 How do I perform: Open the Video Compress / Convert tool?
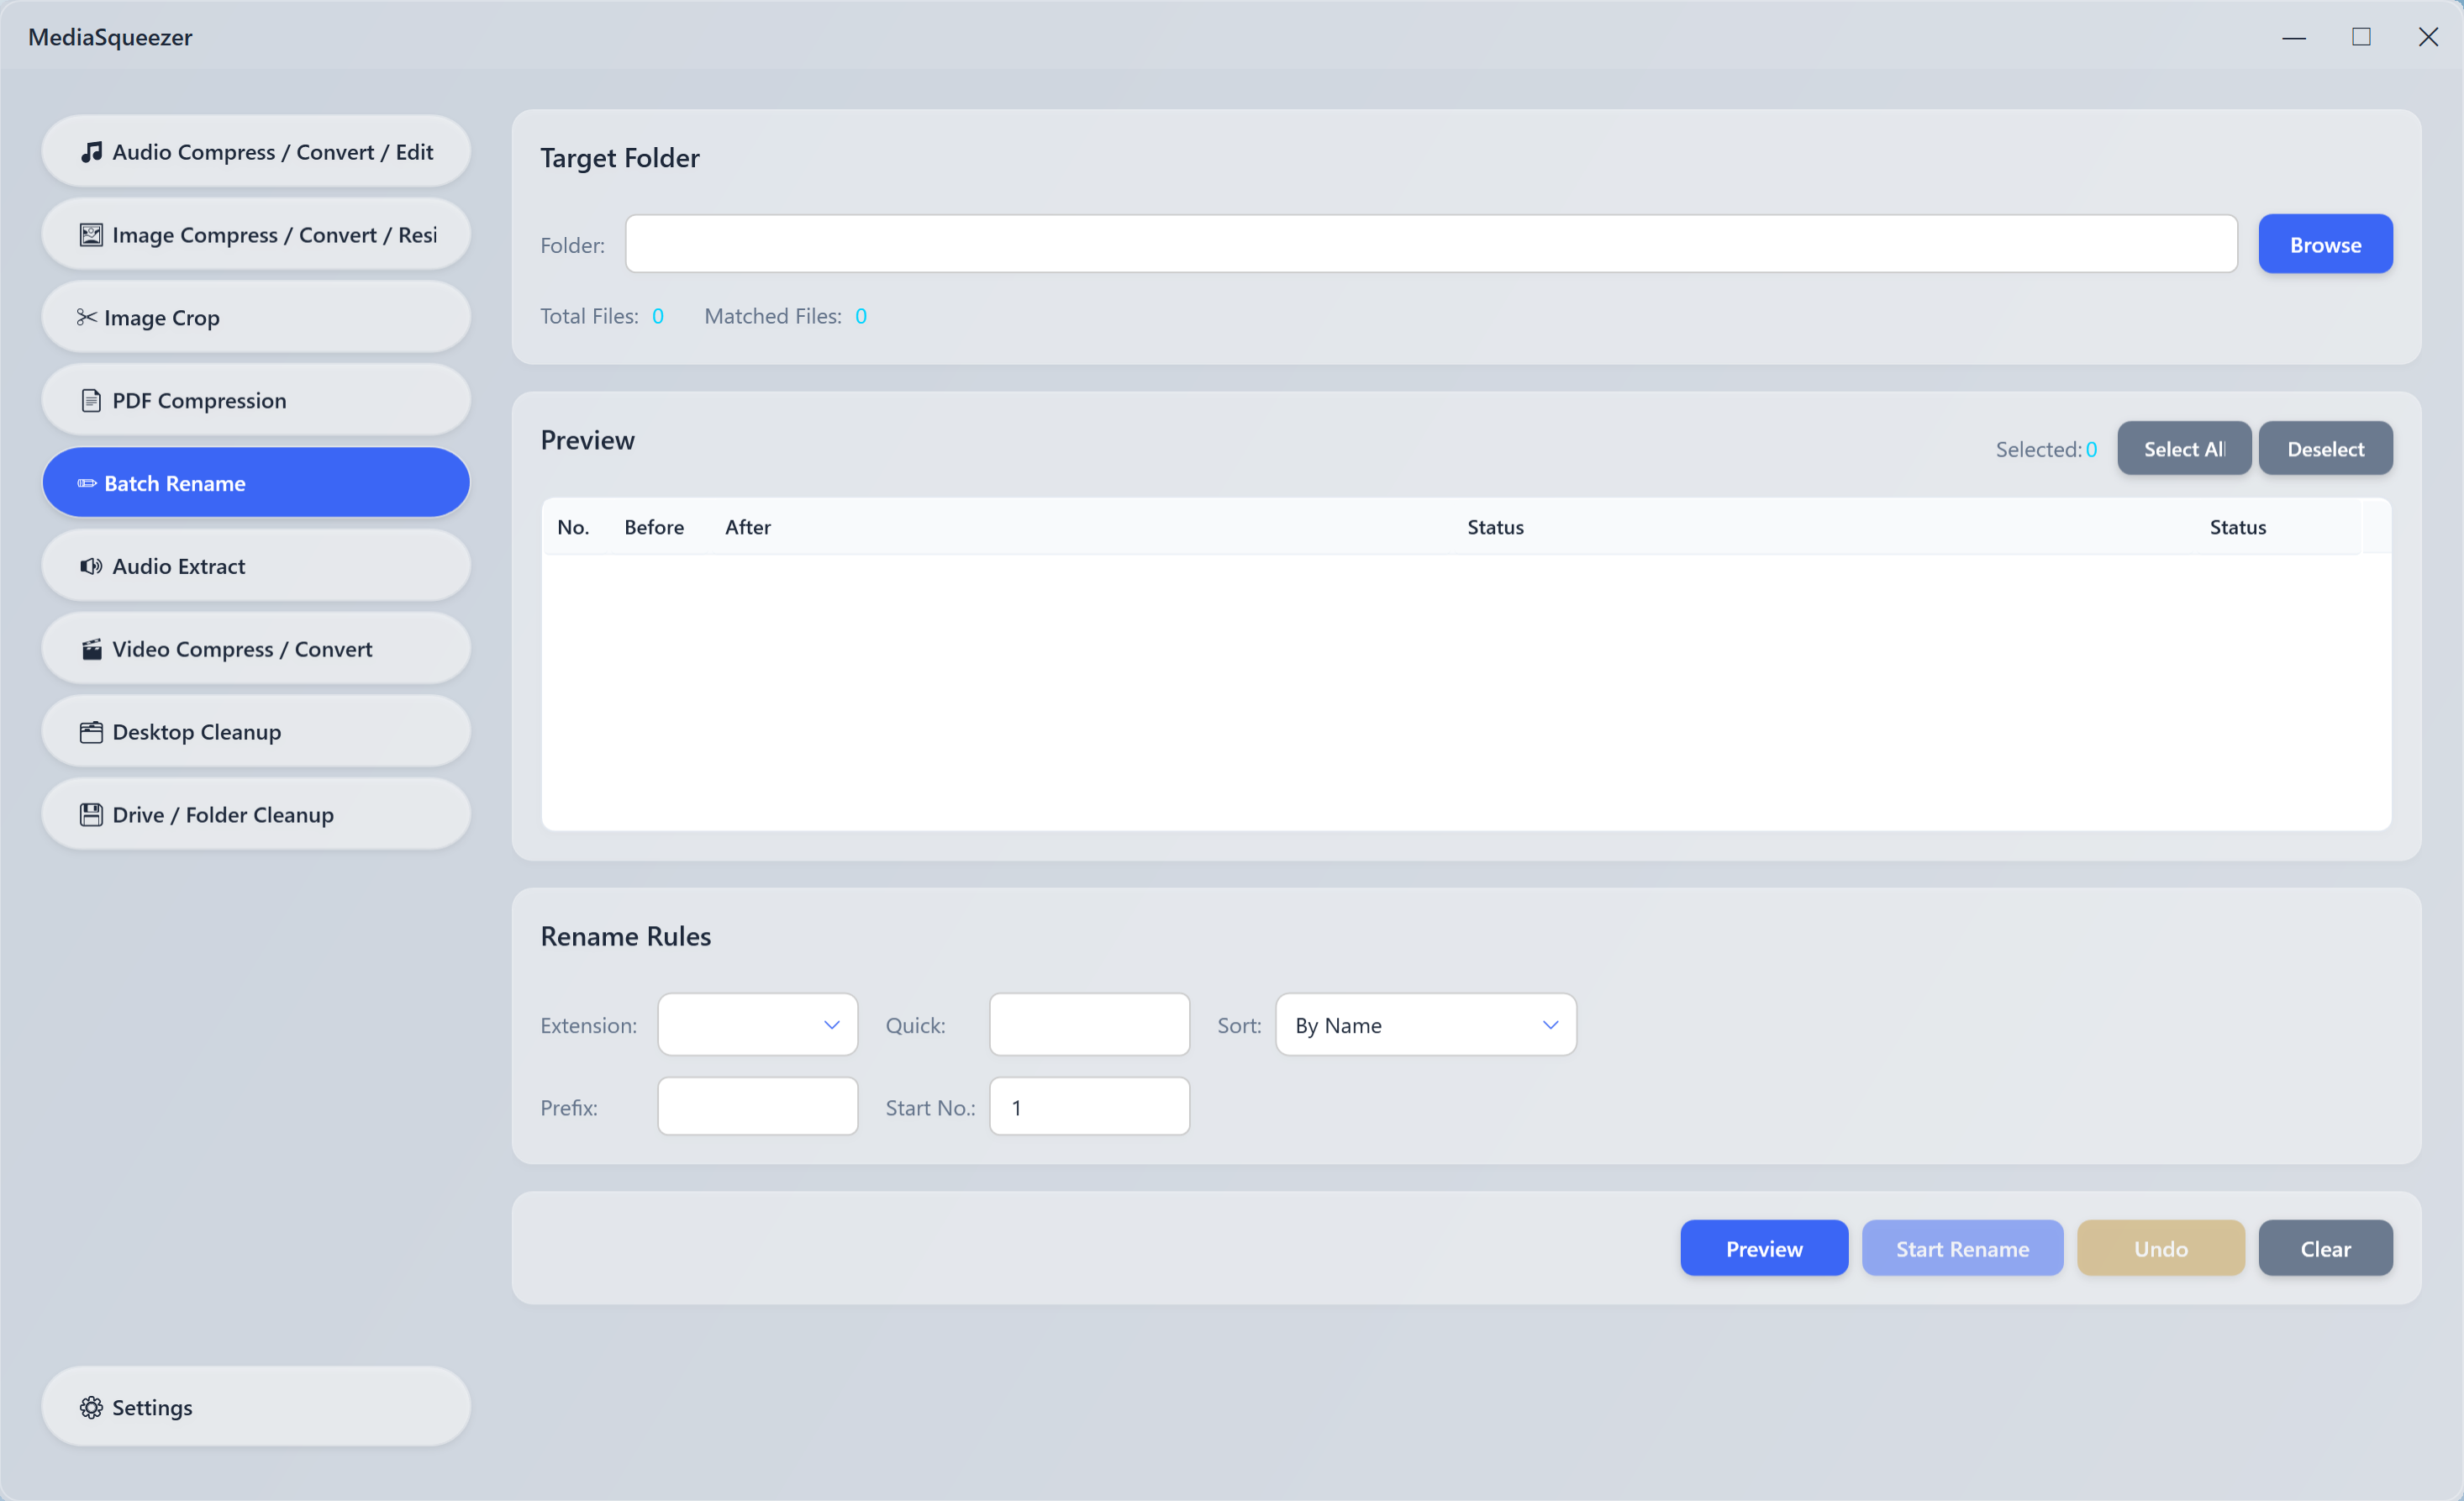[x=255, y=648]
